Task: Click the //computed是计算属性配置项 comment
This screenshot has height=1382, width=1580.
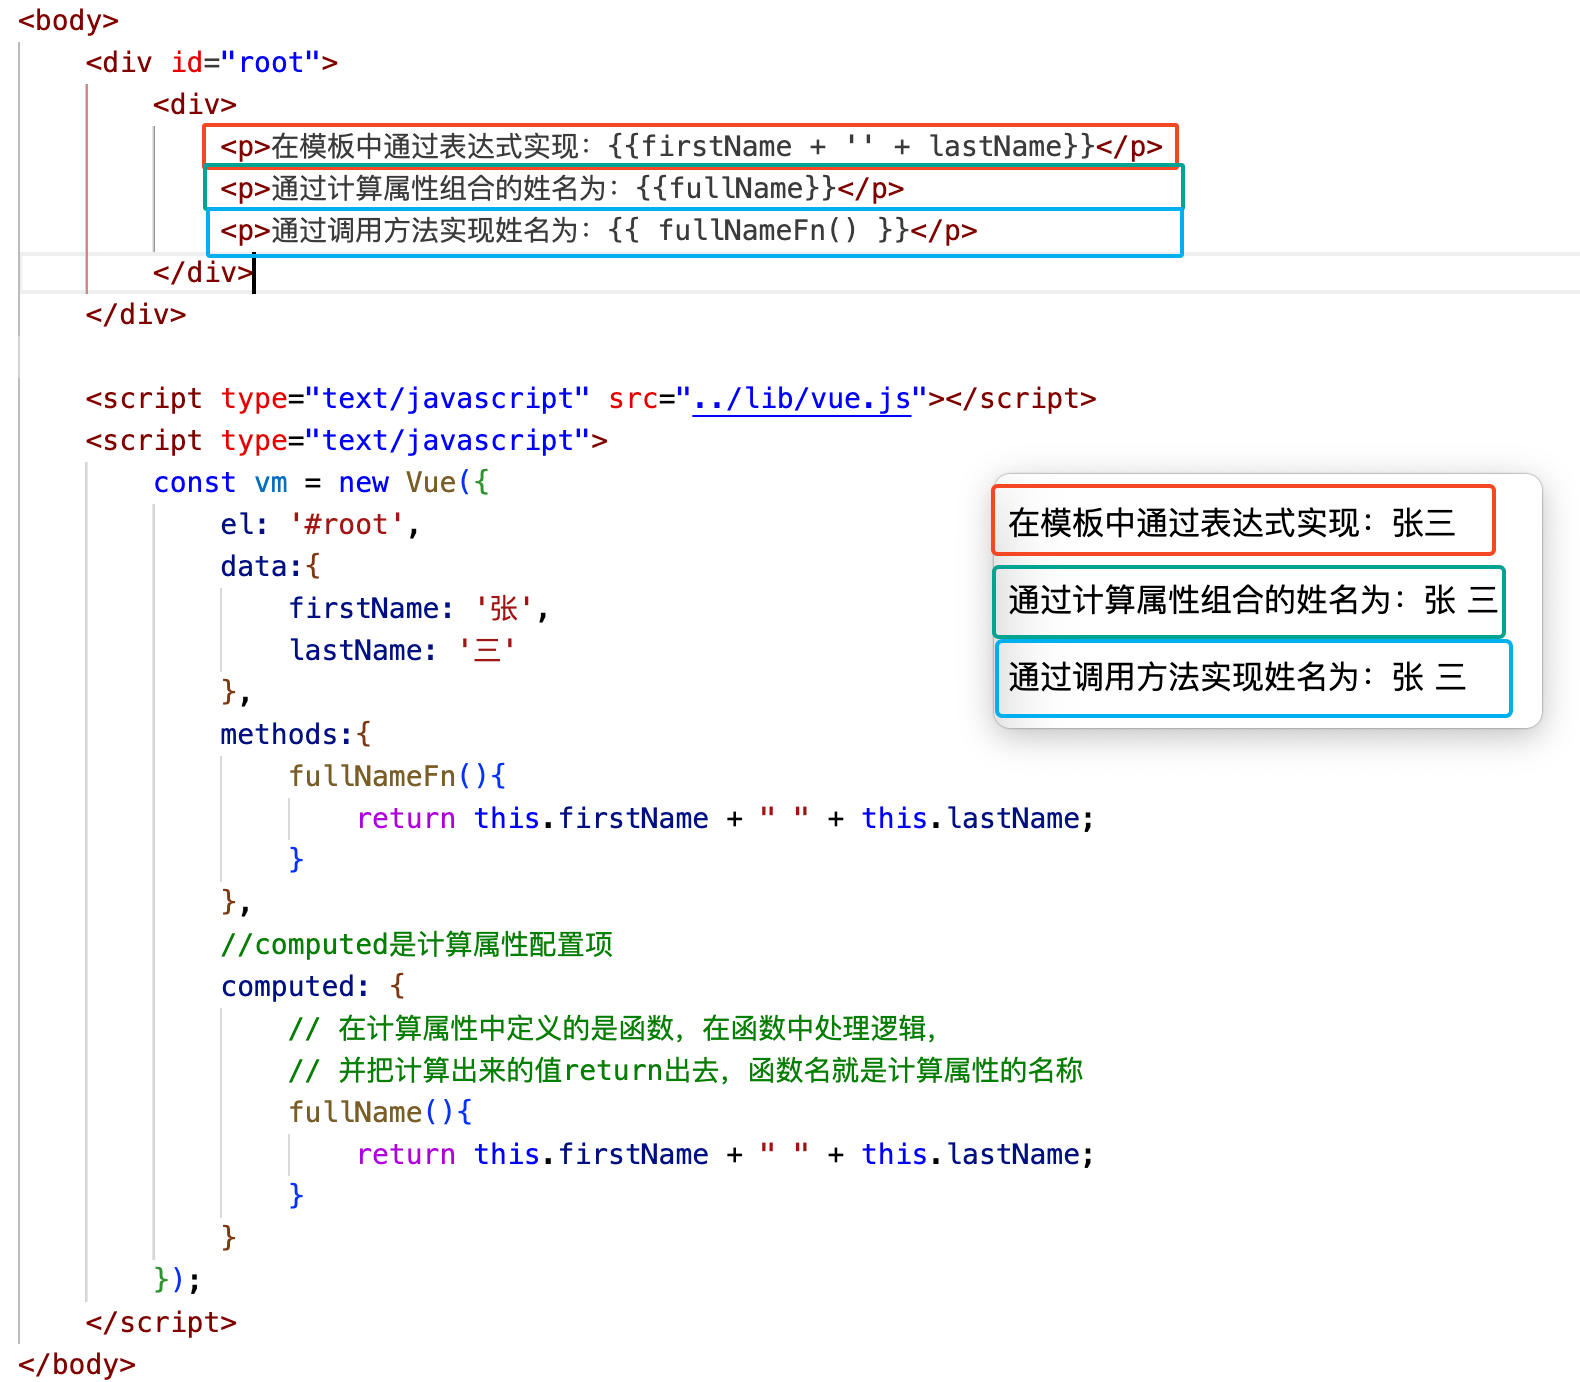Action: [x=416, y=945]
